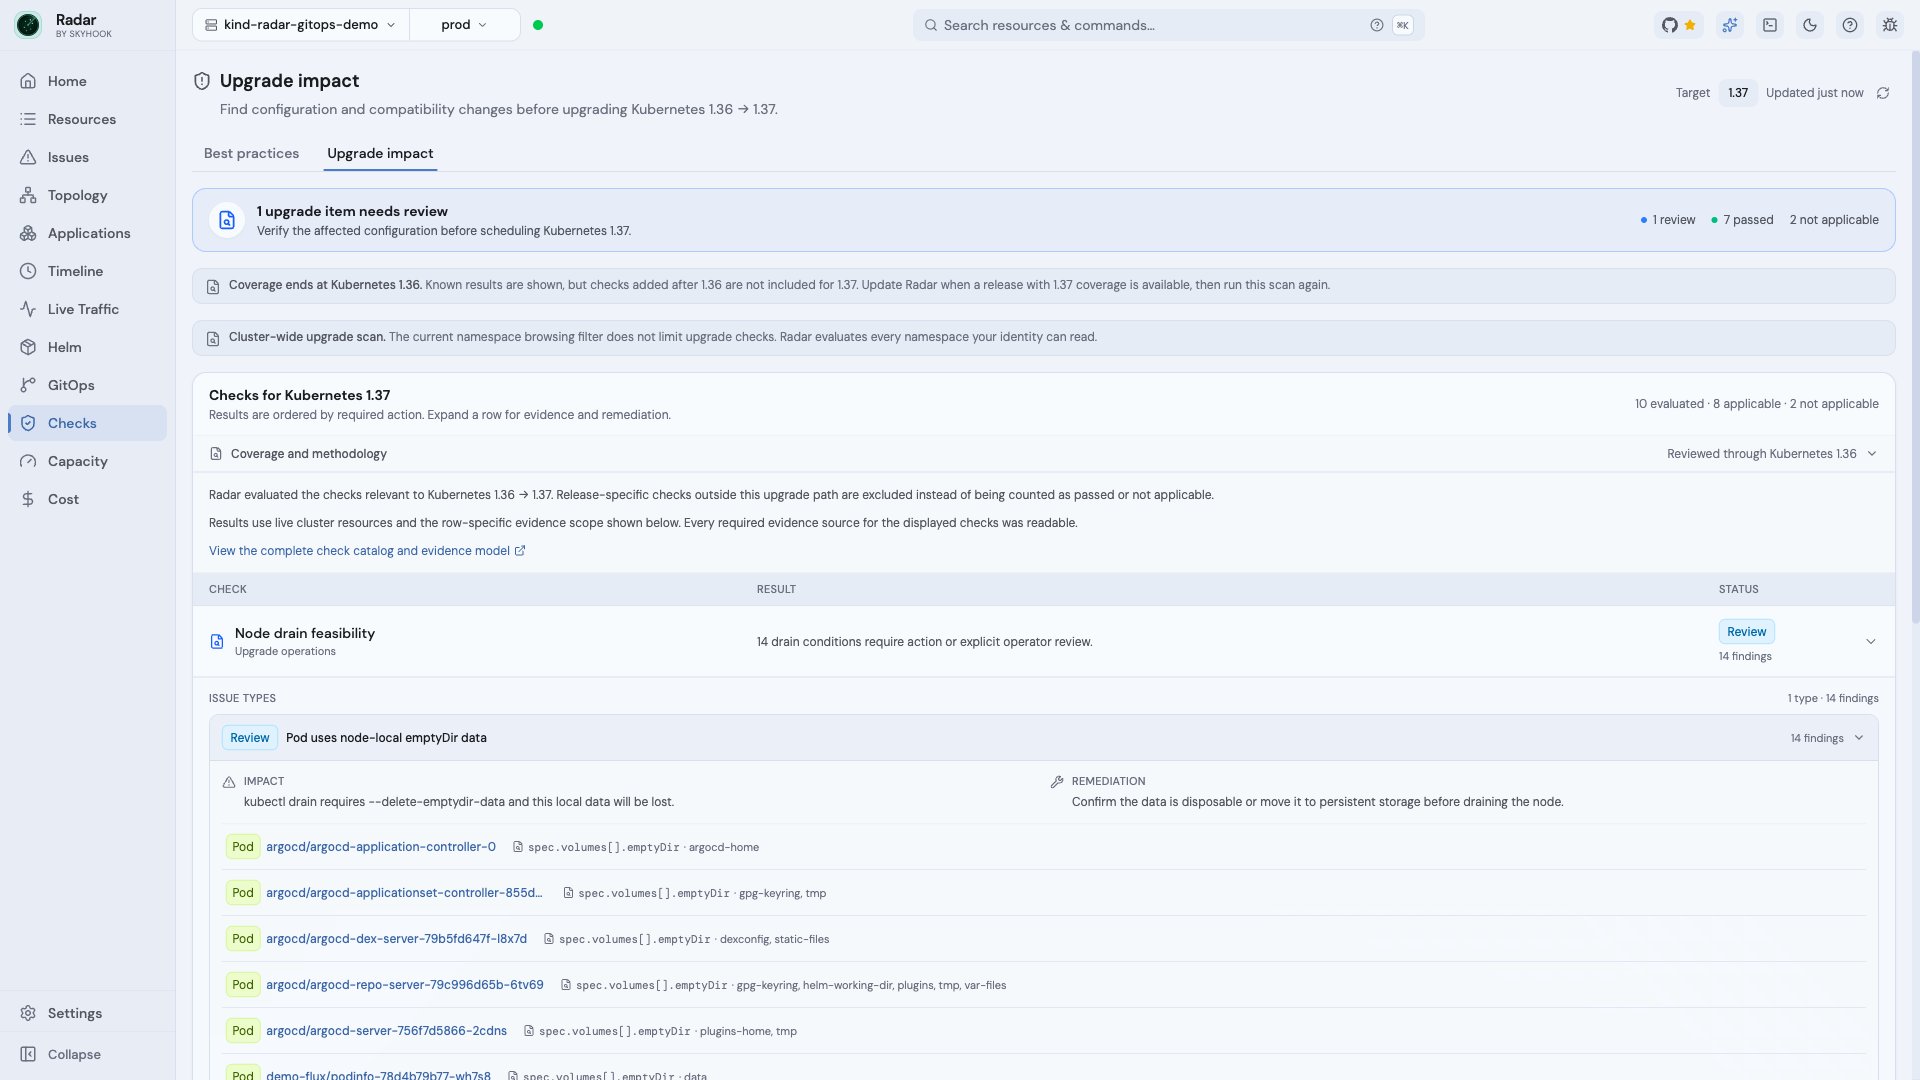Click the search help question icon
Screen dimensions: 1920x1080
[1377, 25]
